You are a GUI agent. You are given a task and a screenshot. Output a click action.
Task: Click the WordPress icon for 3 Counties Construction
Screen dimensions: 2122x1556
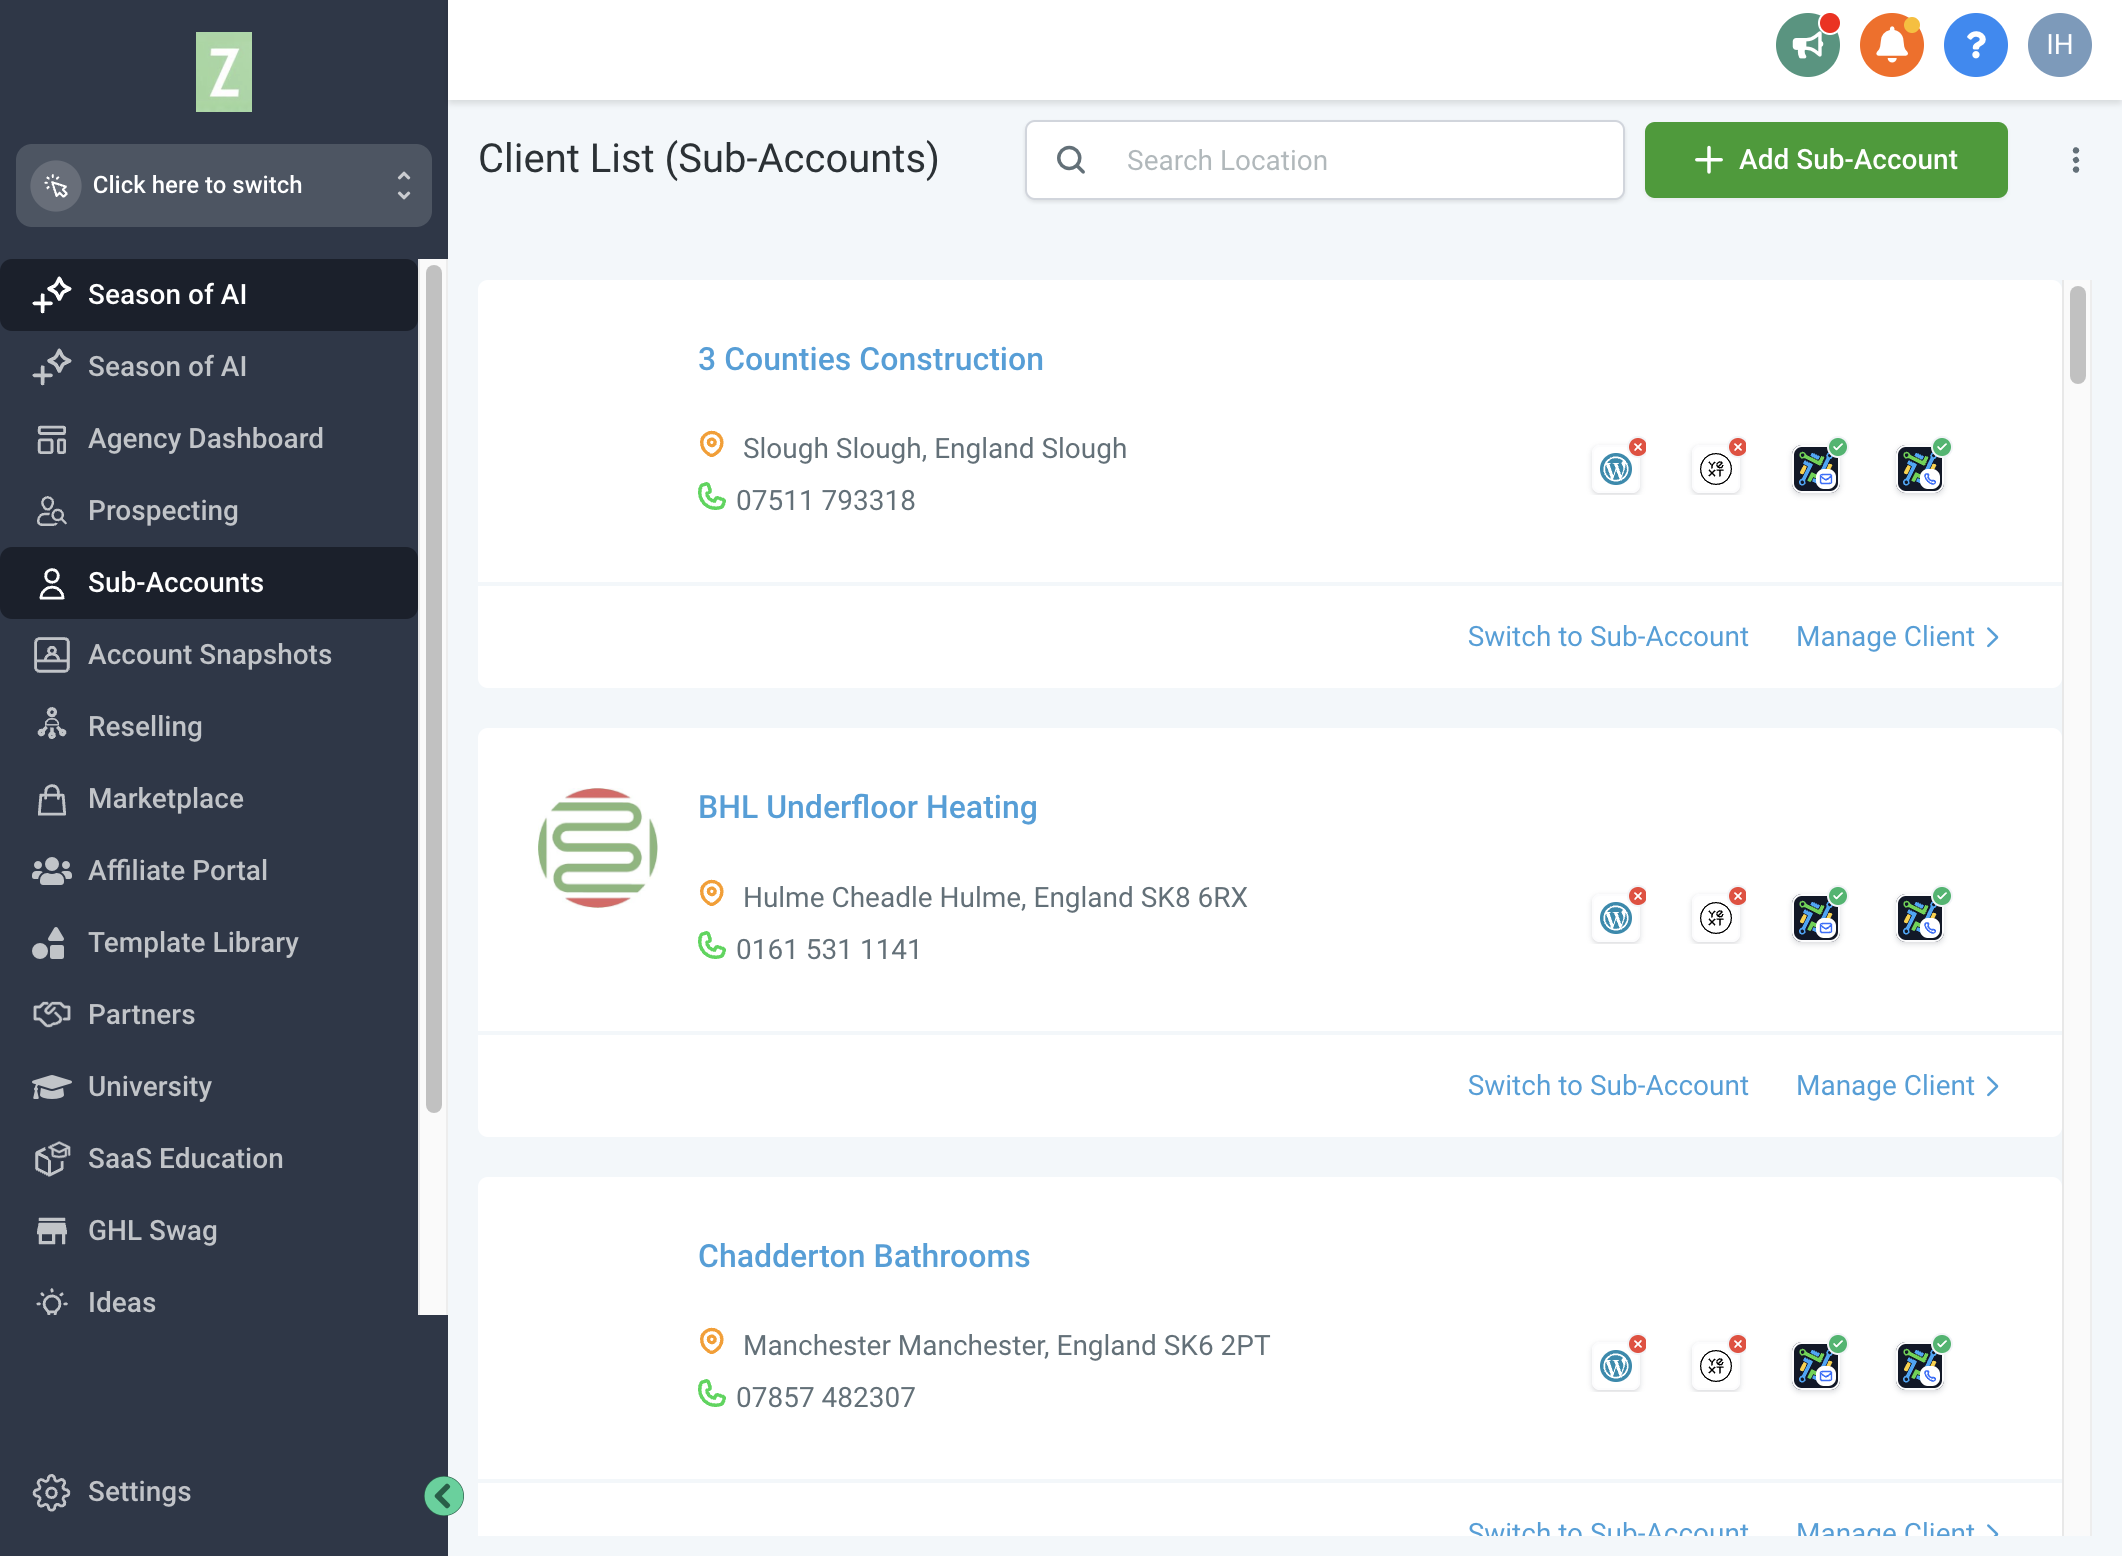coord(1616,469)
